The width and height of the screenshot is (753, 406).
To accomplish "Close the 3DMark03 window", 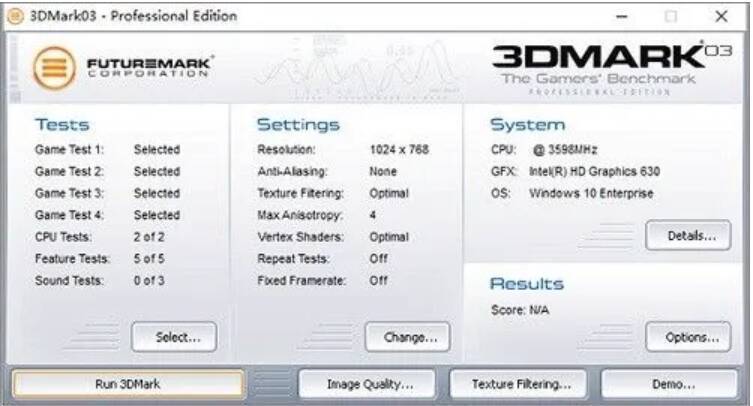I will [721, 16].
